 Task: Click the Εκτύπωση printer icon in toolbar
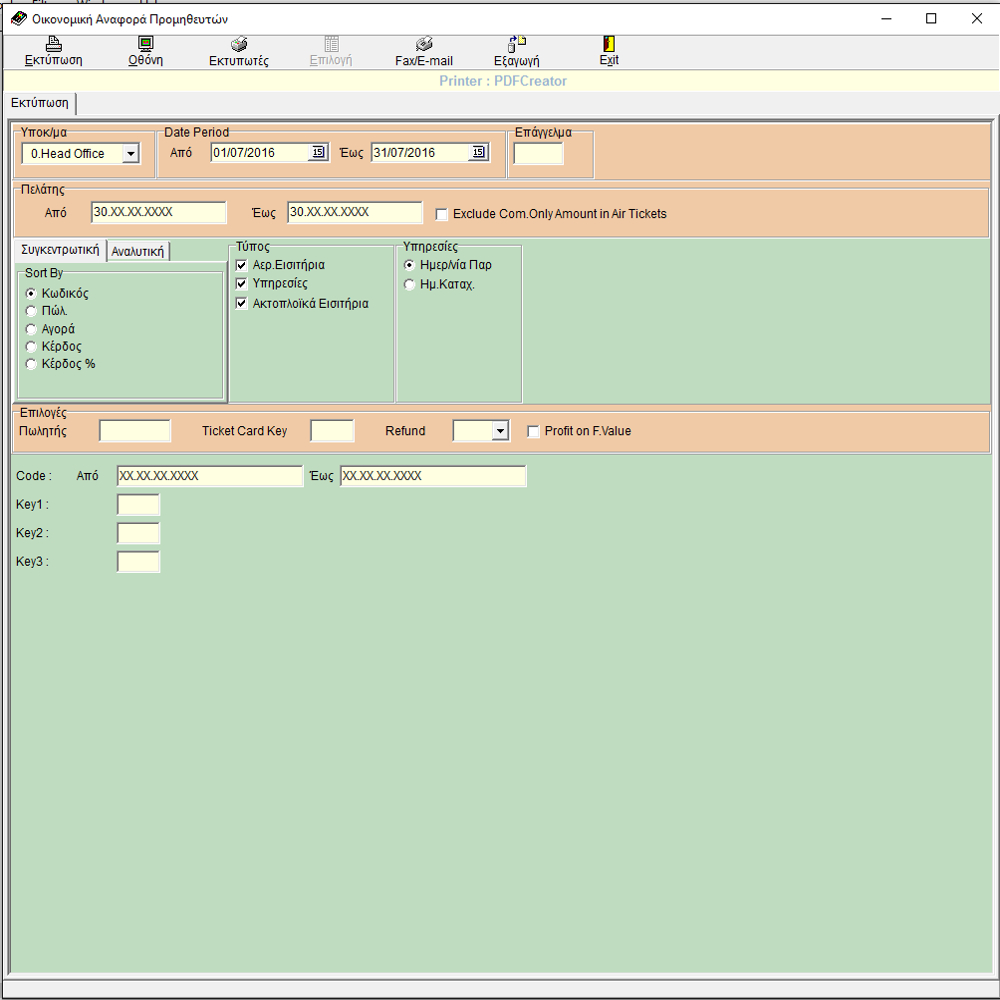(x=54, y=44)
